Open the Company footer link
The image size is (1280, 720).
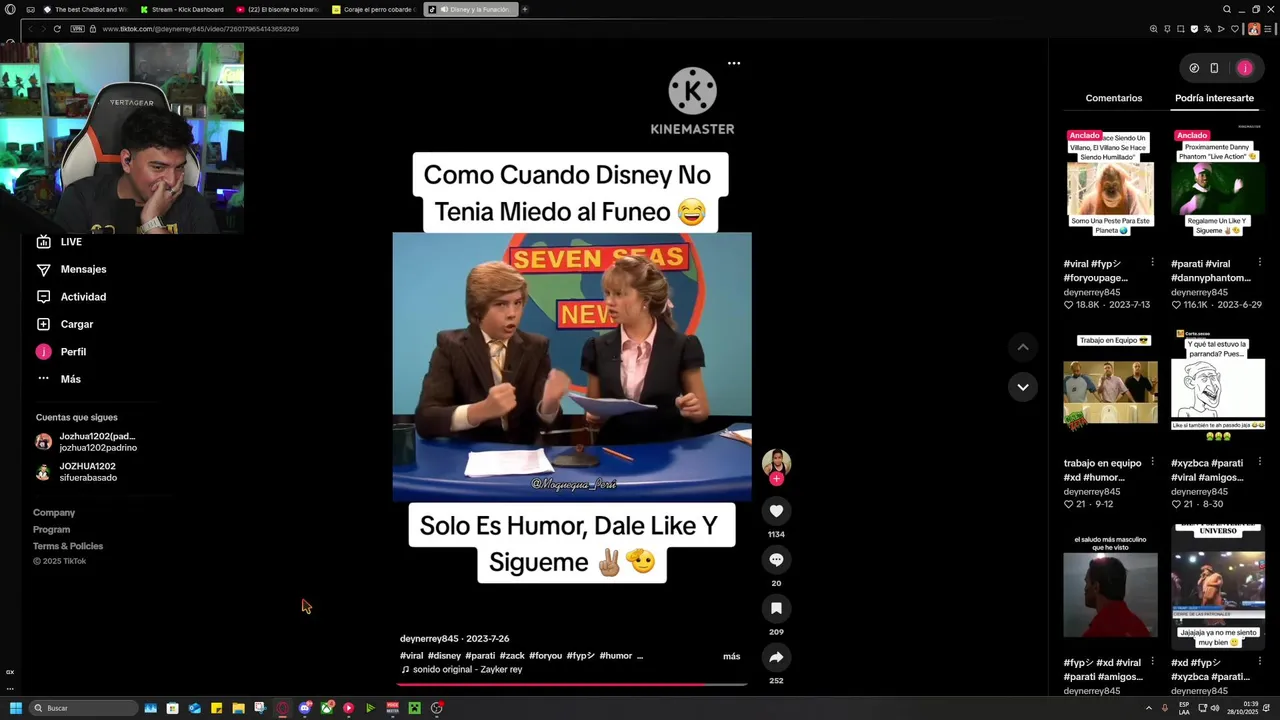tap(54, 512)
